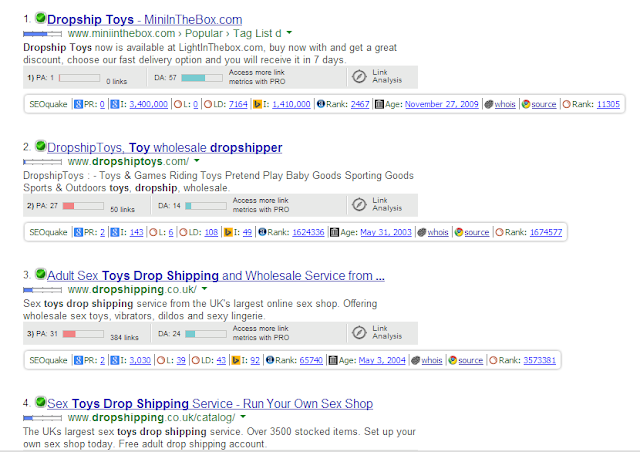
Task: Click Alexa rank globe icon in result 2 bar
Action: [x=262, y=232]
